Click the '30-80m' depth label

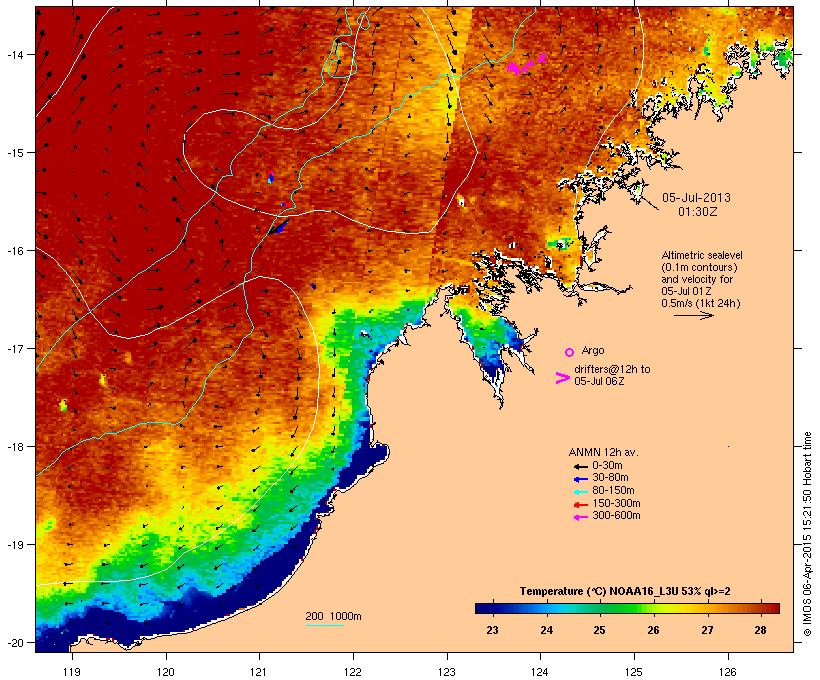tap(610, 478)
